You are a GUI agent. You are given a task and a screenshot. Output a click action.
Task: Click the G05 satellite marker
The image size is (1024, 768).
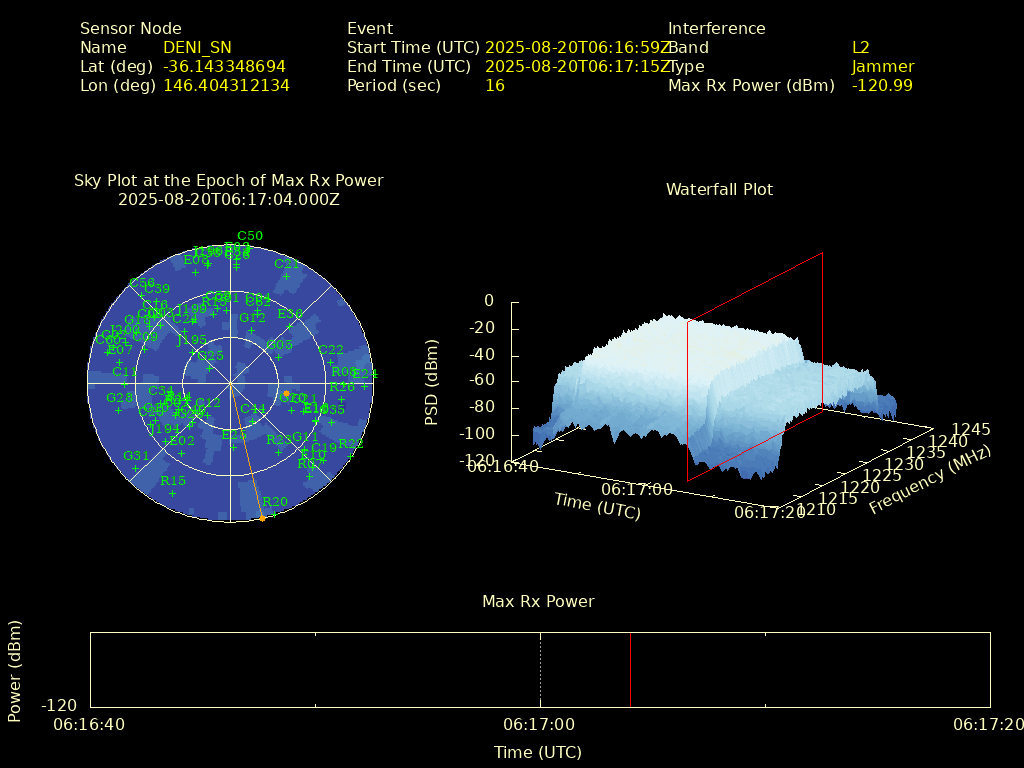click(280, 357)
